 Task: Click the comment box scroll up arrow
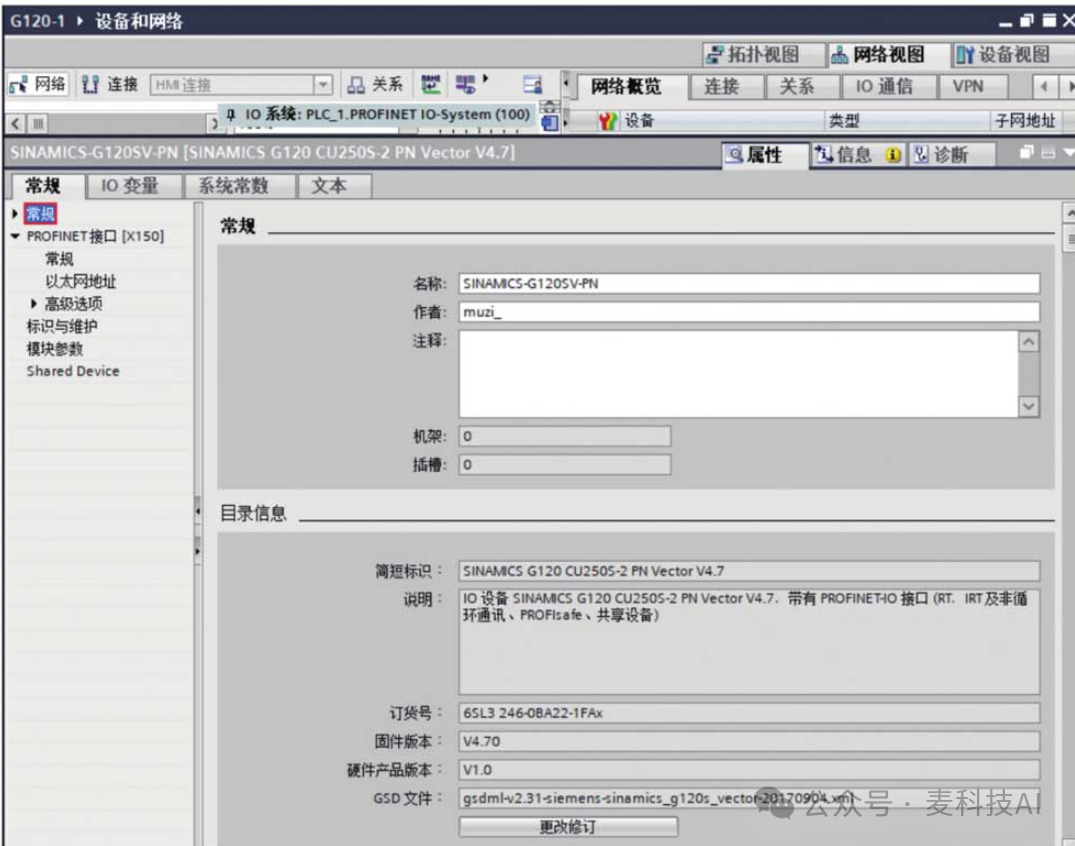(x=1029, y=341)
